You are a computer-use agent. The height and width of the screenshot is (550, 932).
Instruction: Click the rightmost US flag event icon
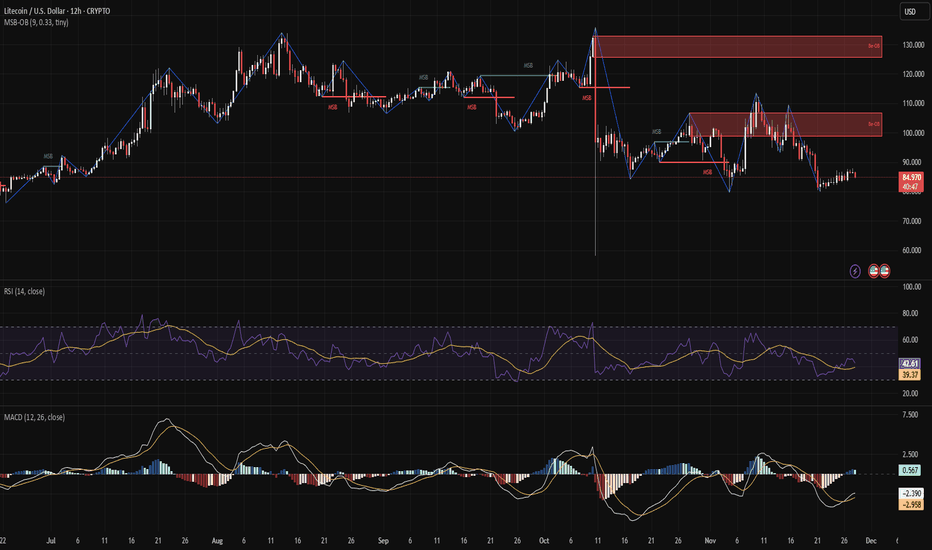click(x=885, y=271)
